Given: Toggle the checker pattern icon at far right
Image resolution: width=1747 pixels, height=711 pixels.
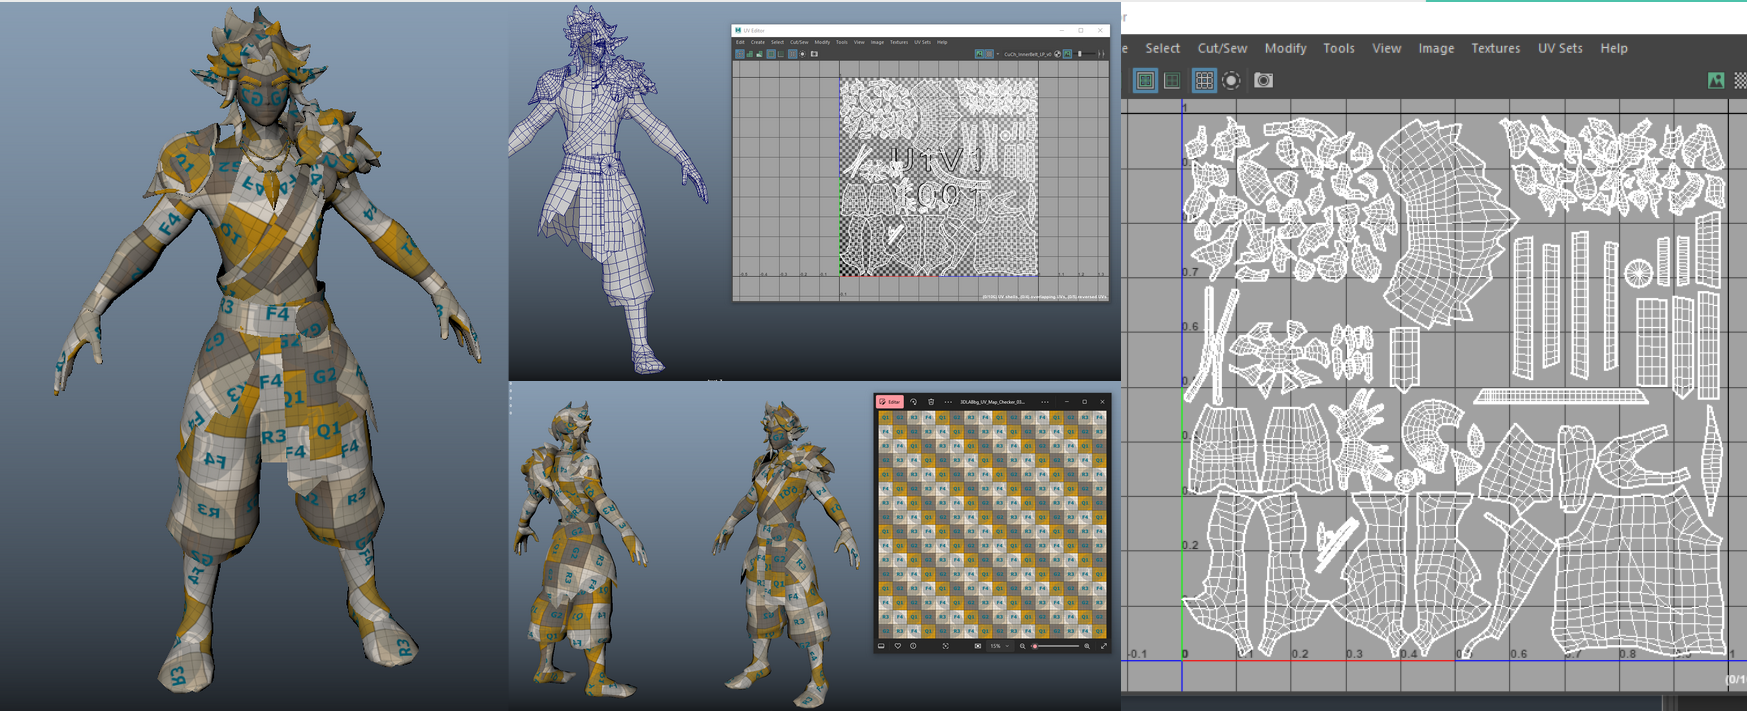Looking at the screenshot, I should (x=1740, y=80).
